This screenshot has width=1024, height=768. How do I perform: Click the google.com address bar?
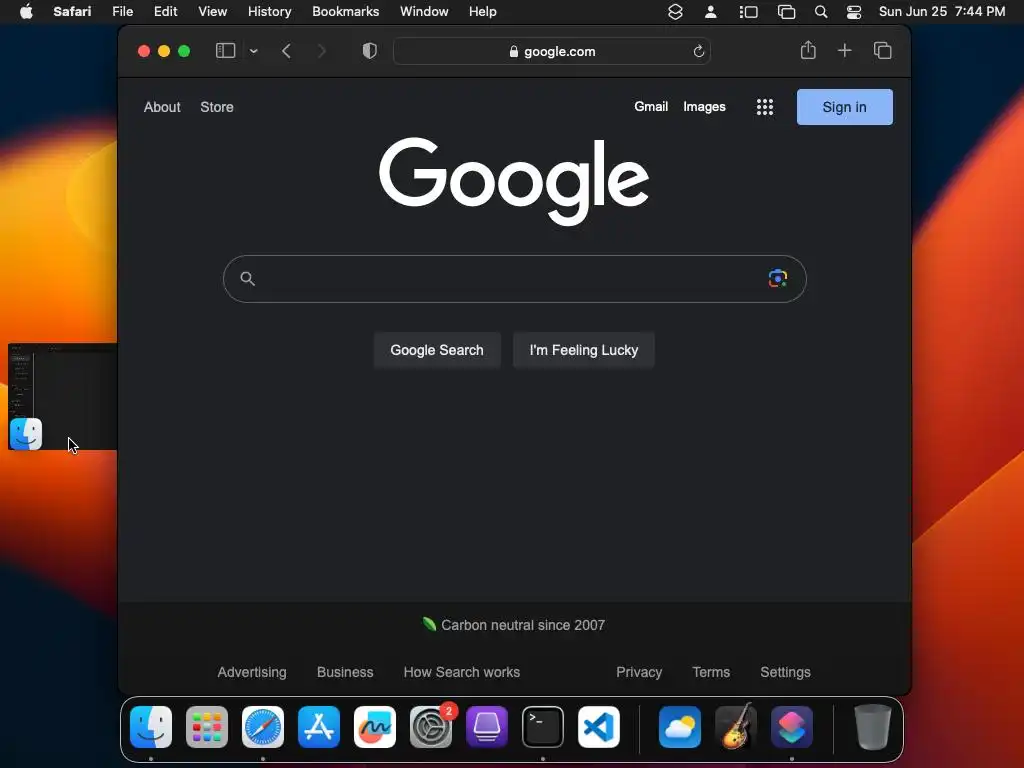pos(552,51)
